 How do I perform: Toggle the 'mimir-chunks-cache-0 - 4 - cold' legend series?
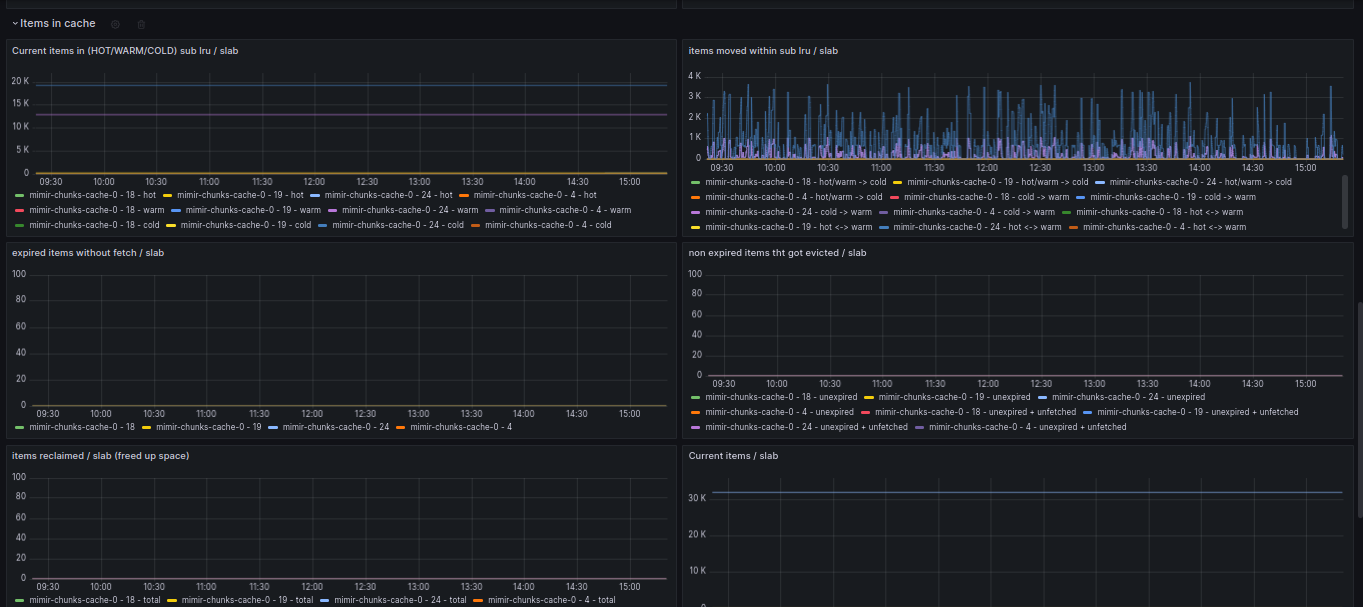547,225
